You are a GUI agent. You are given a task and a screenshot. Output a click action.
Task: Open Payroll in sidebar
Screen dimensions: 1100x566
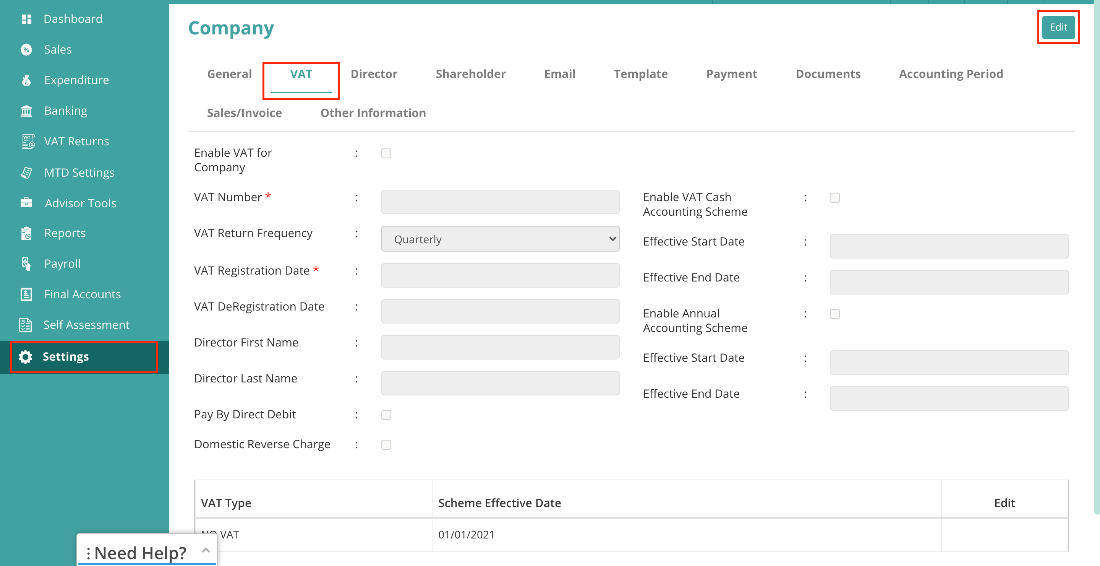pyautogui.click(x=62, y=264)
